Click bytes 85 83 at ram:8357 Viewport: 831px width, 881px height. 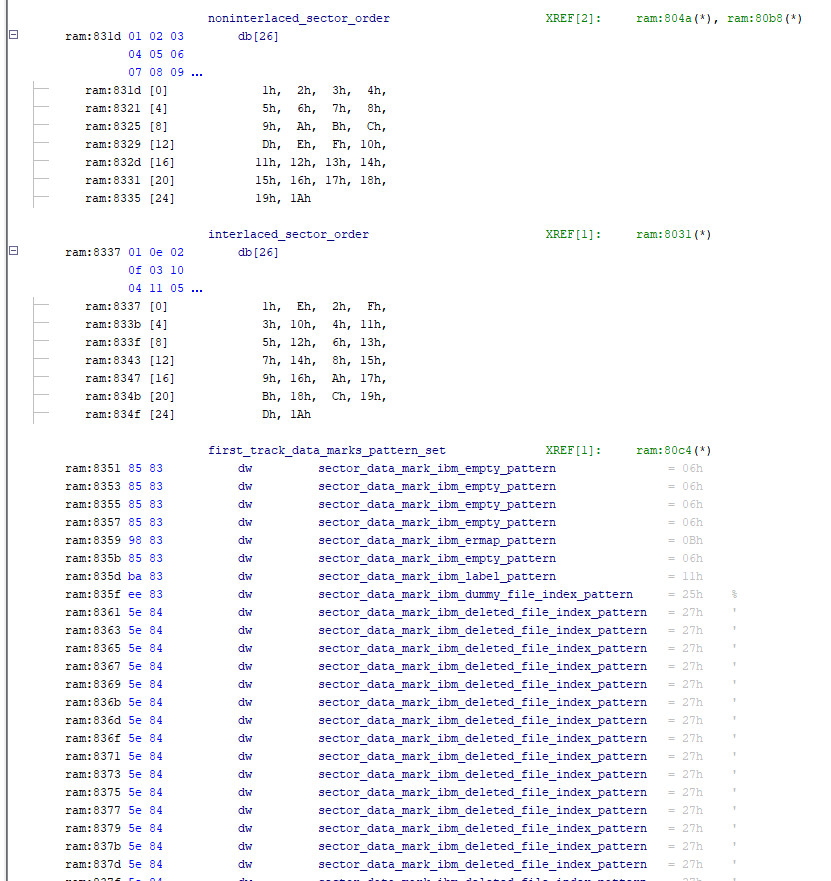146,523
